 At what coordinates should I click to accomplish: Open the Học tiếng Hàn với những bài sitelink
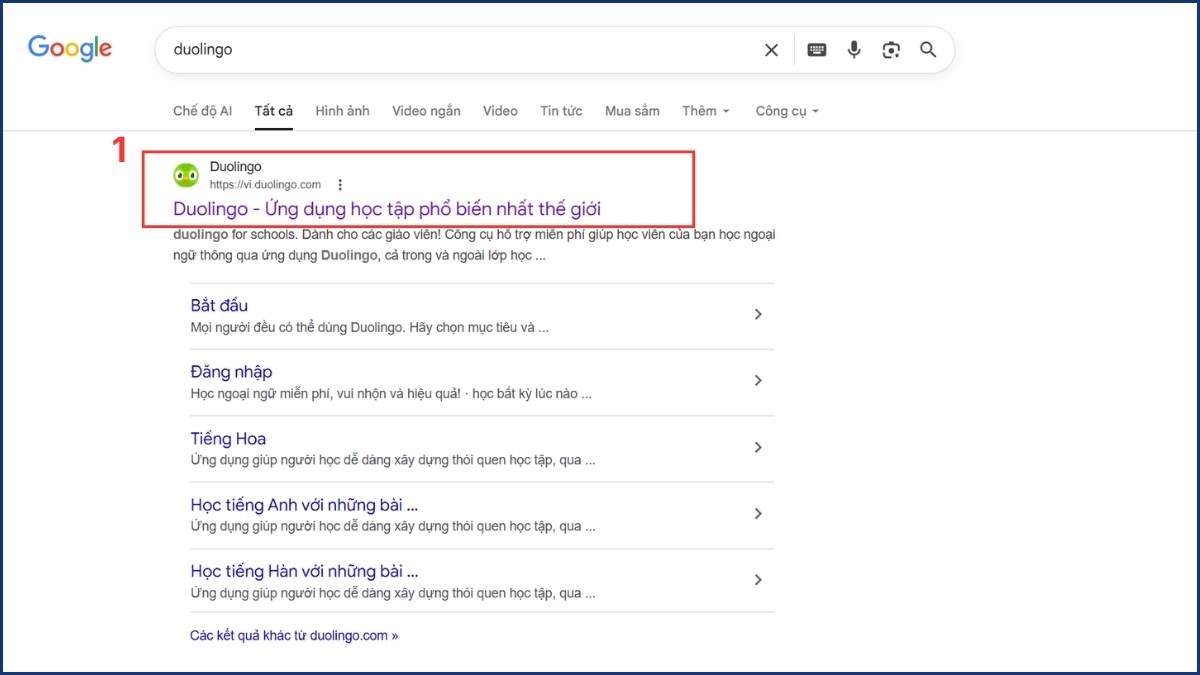[x=304, y=571]
